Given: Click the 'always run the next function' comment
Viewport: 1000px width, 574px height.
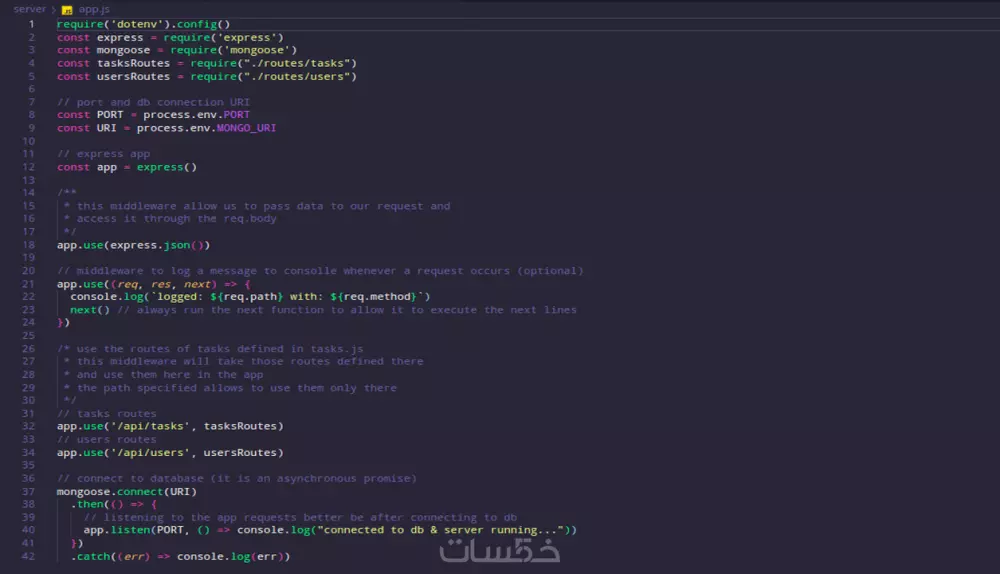Looking at the screenshot, I should point(347,310).
